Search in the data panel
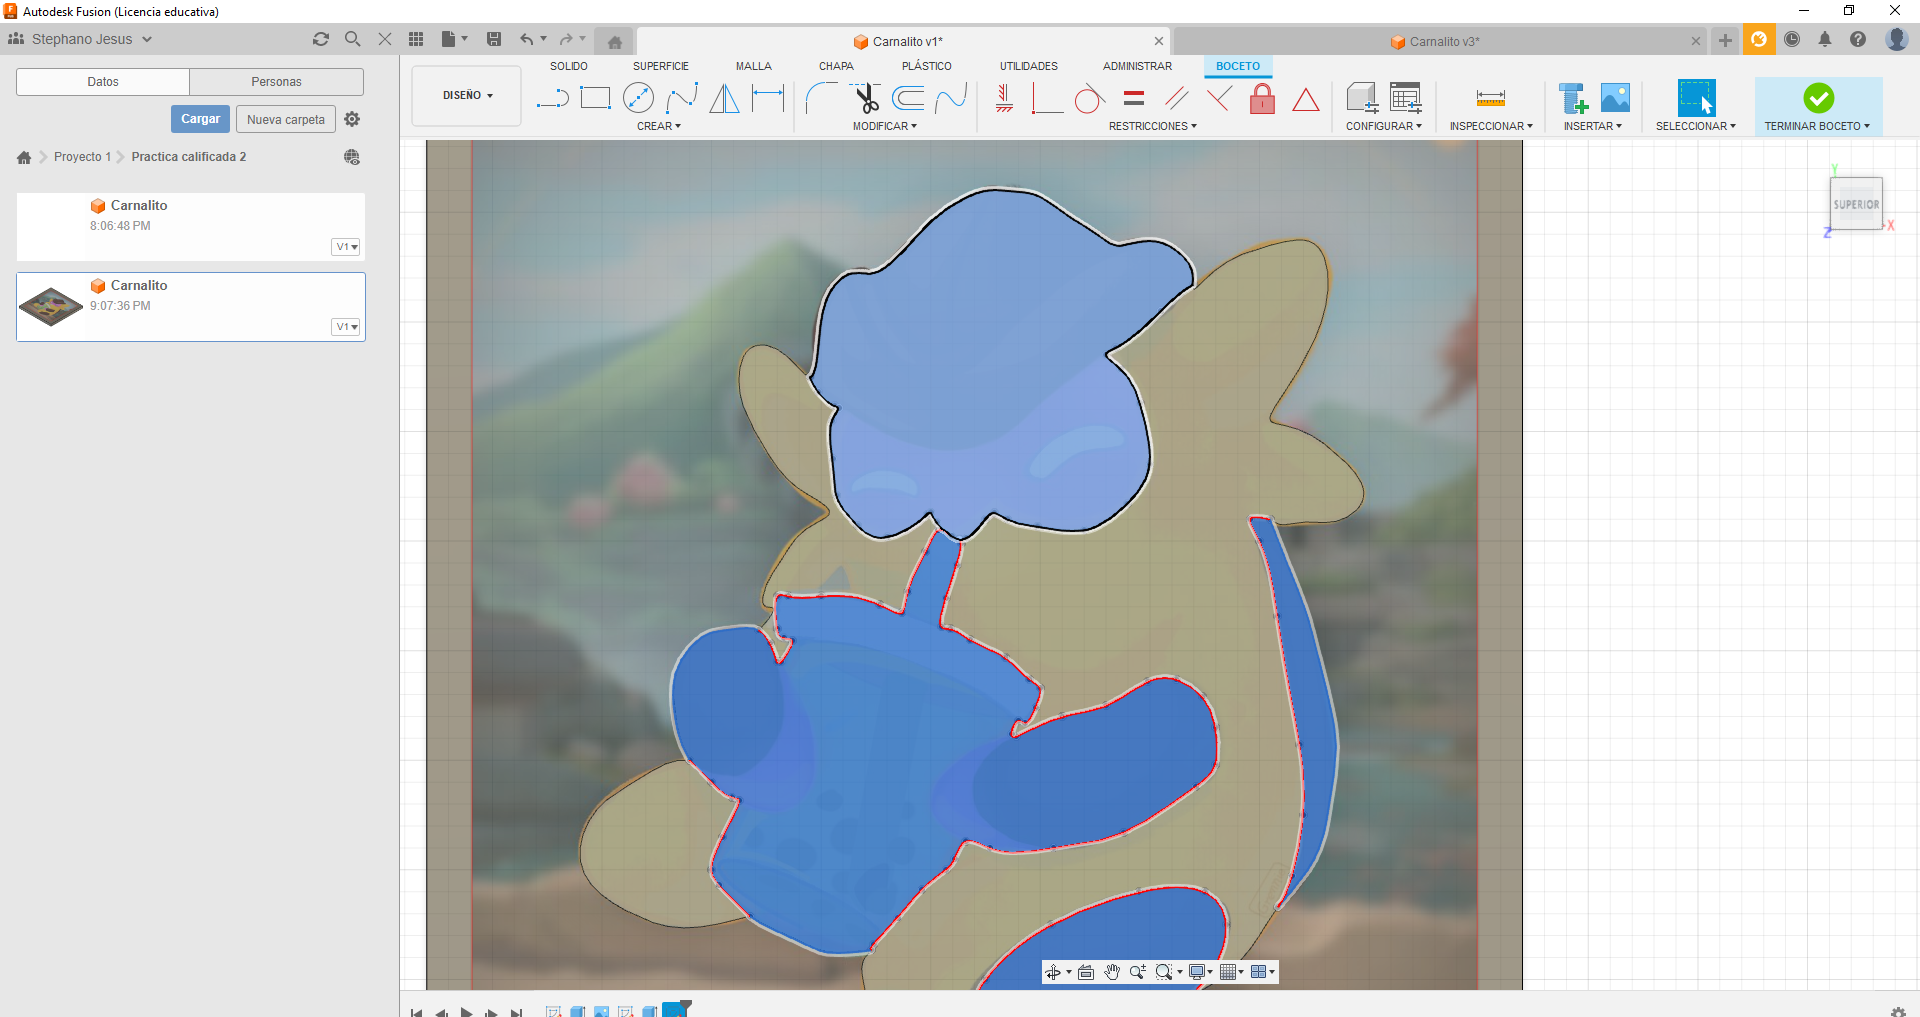The height and width of the screenshot is (1017, 1920). pyautogui.click(x=352, y=39)
